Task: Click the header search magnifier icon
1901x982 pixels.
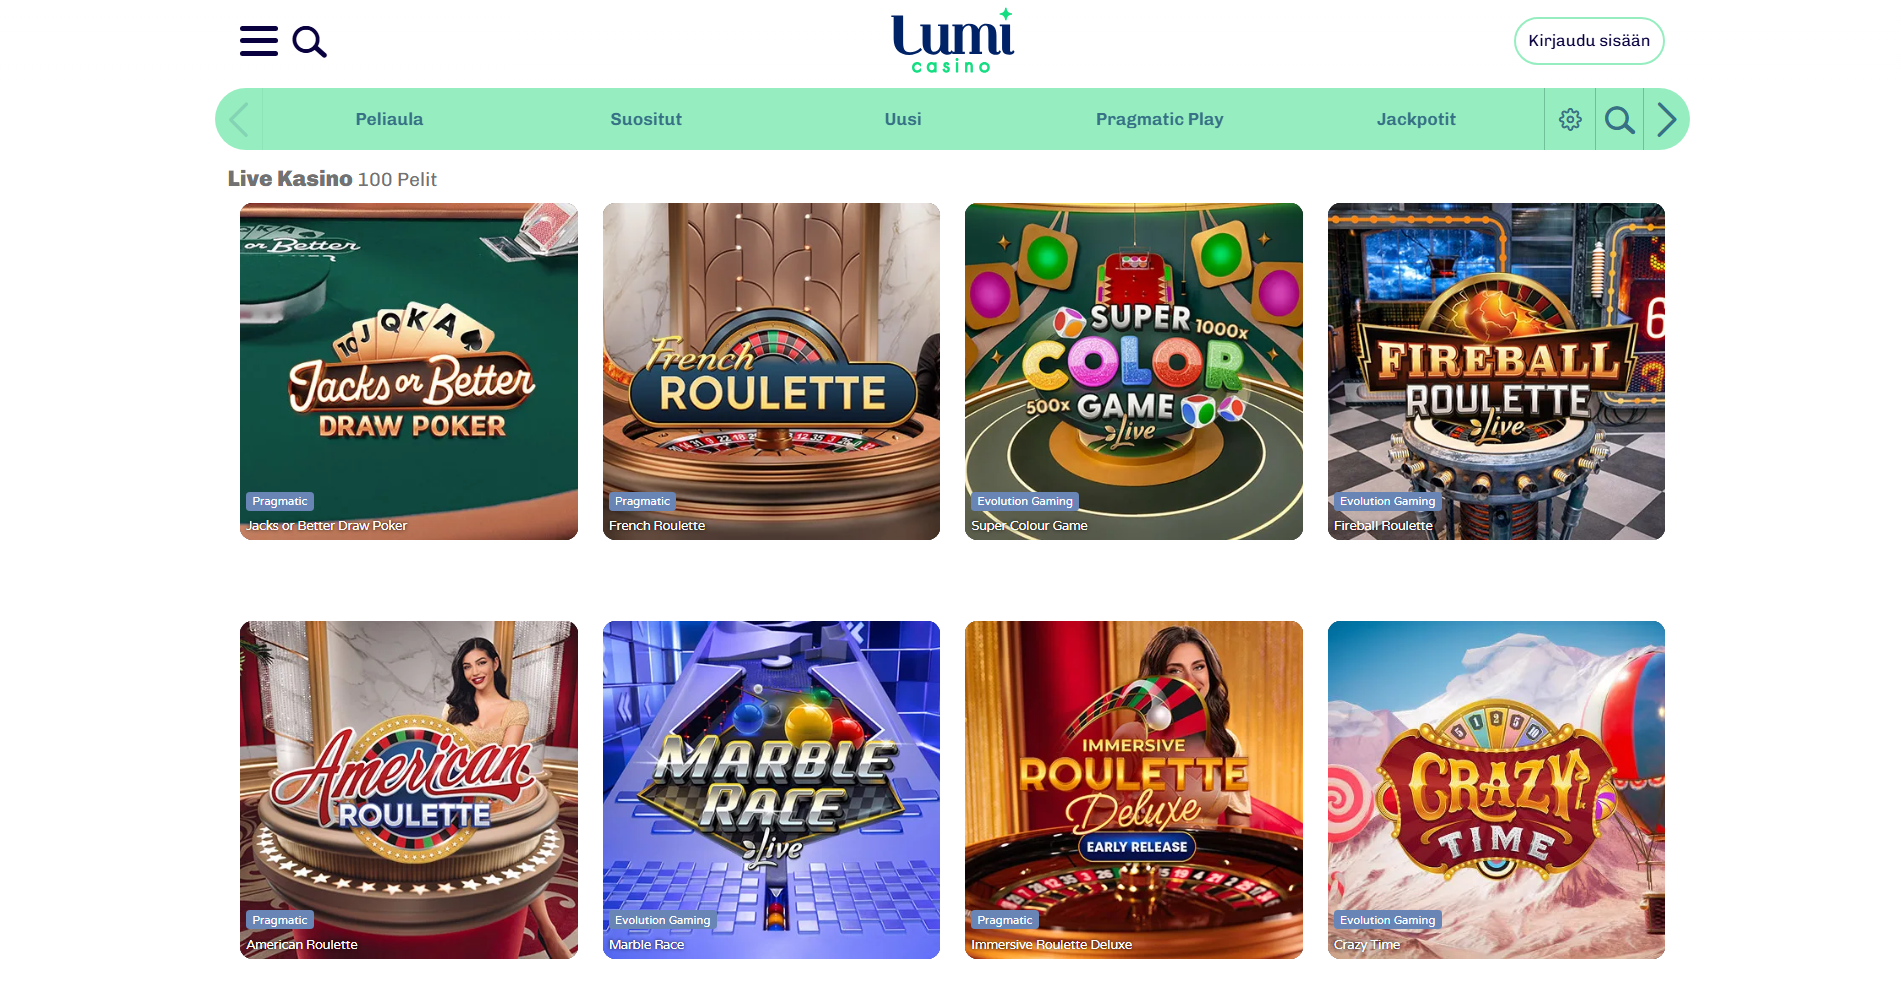Action: click(x=309, y=42)
